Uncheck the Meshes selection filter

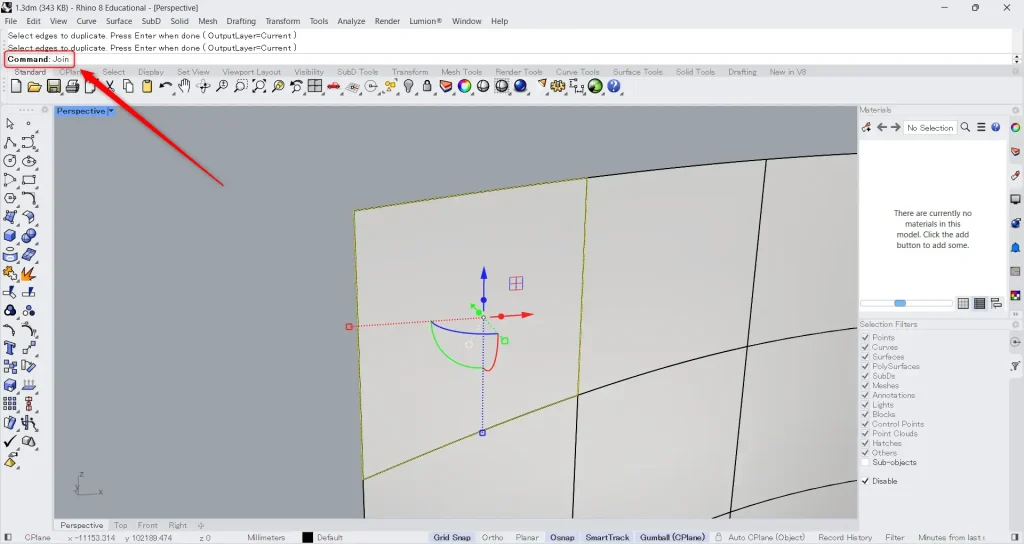pyautogui.click(x=865, y=386)
